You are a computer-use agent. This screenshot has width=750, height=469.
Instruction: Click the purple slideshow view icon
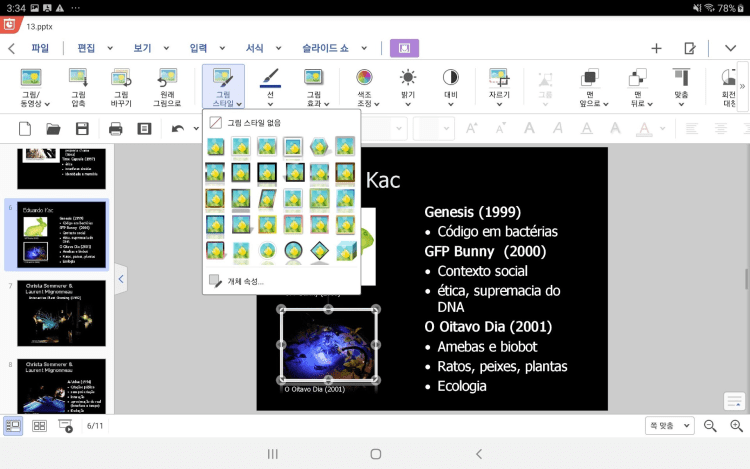[x=404, y=48]
